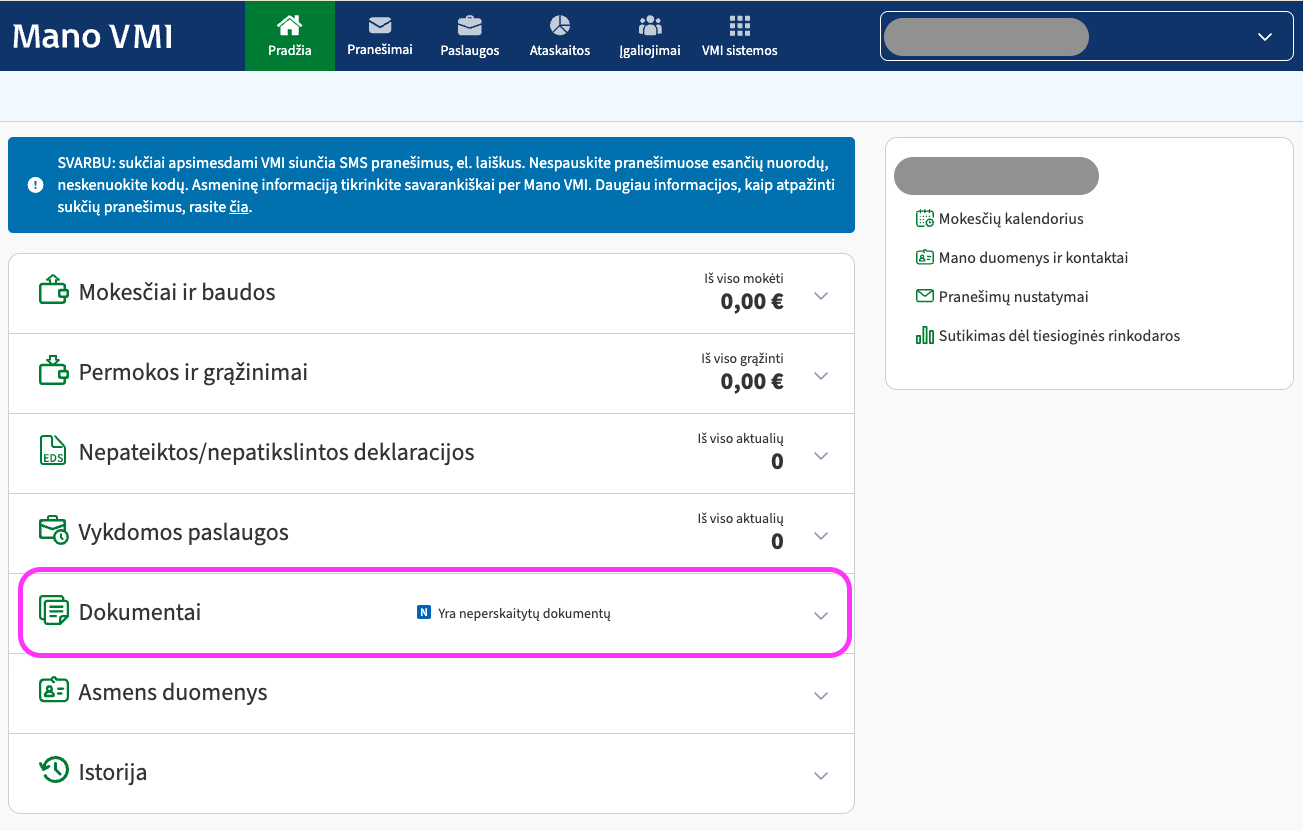The image size is (1303, 831).
Task: Go to the Įgaliojimai menu label
Action: 650,51
